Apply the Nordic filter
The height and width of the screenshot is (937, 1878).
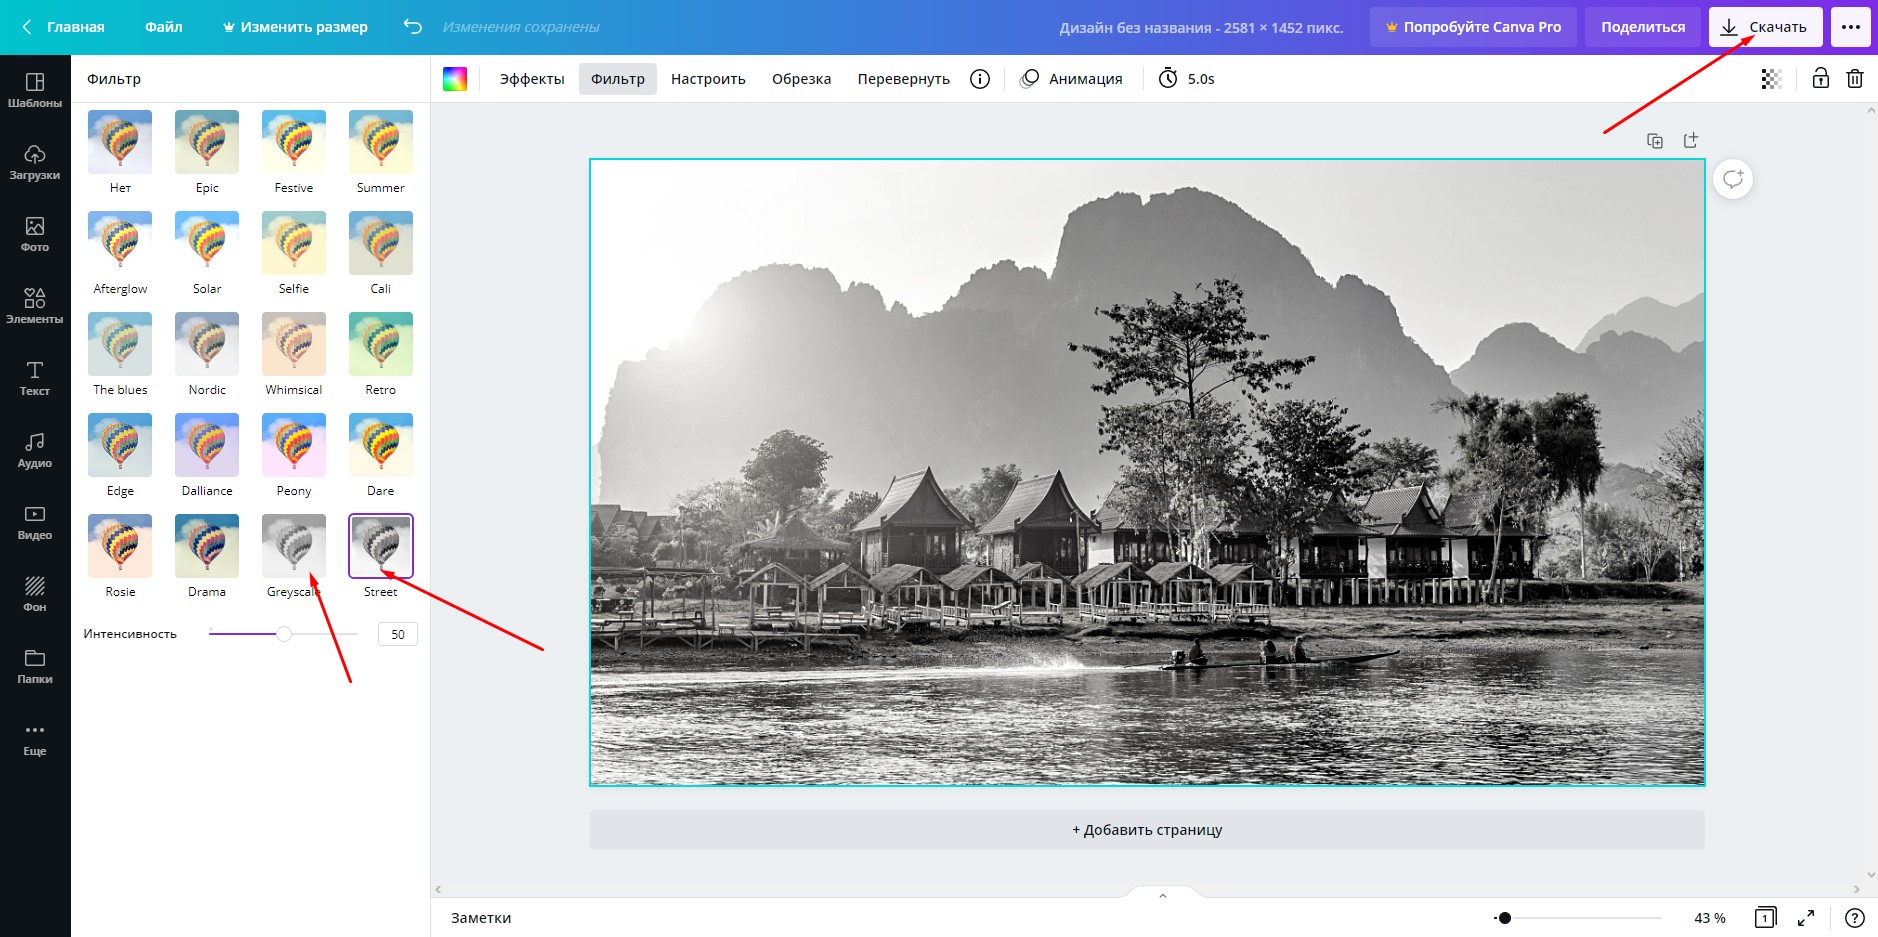(206, 344)
